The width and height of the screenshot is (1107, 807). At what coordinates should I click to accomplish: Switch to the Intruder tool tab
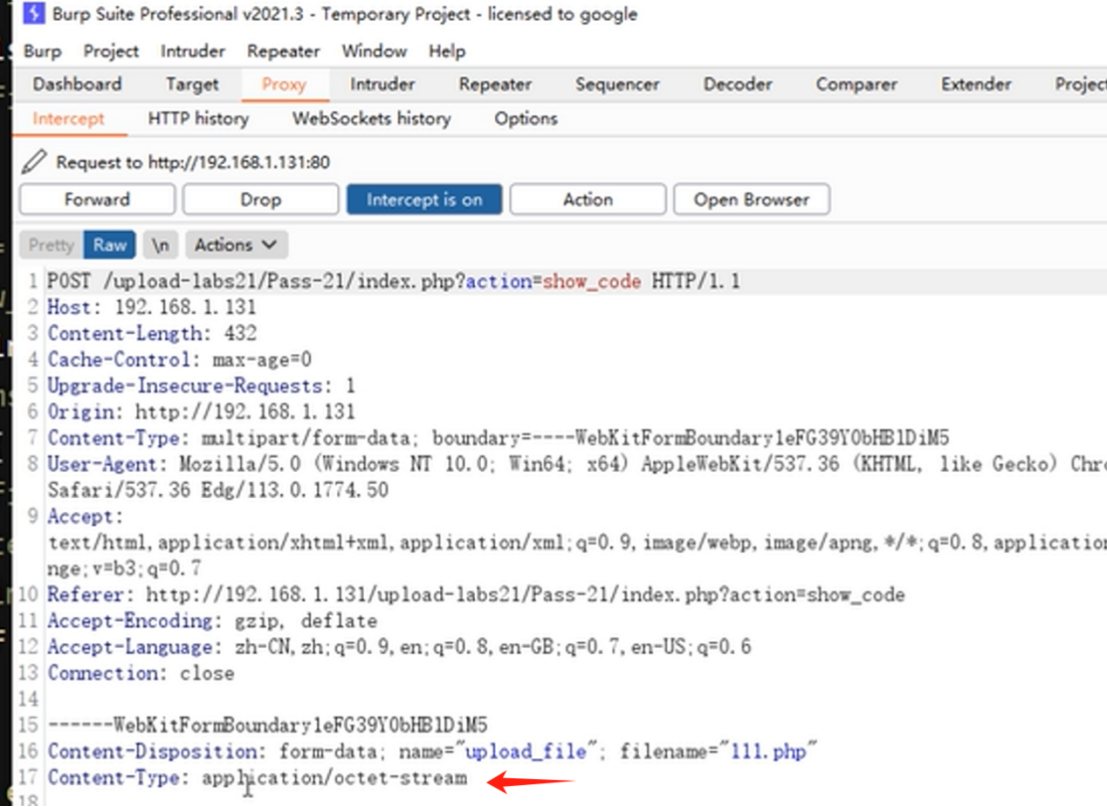[x=382, y=84]
